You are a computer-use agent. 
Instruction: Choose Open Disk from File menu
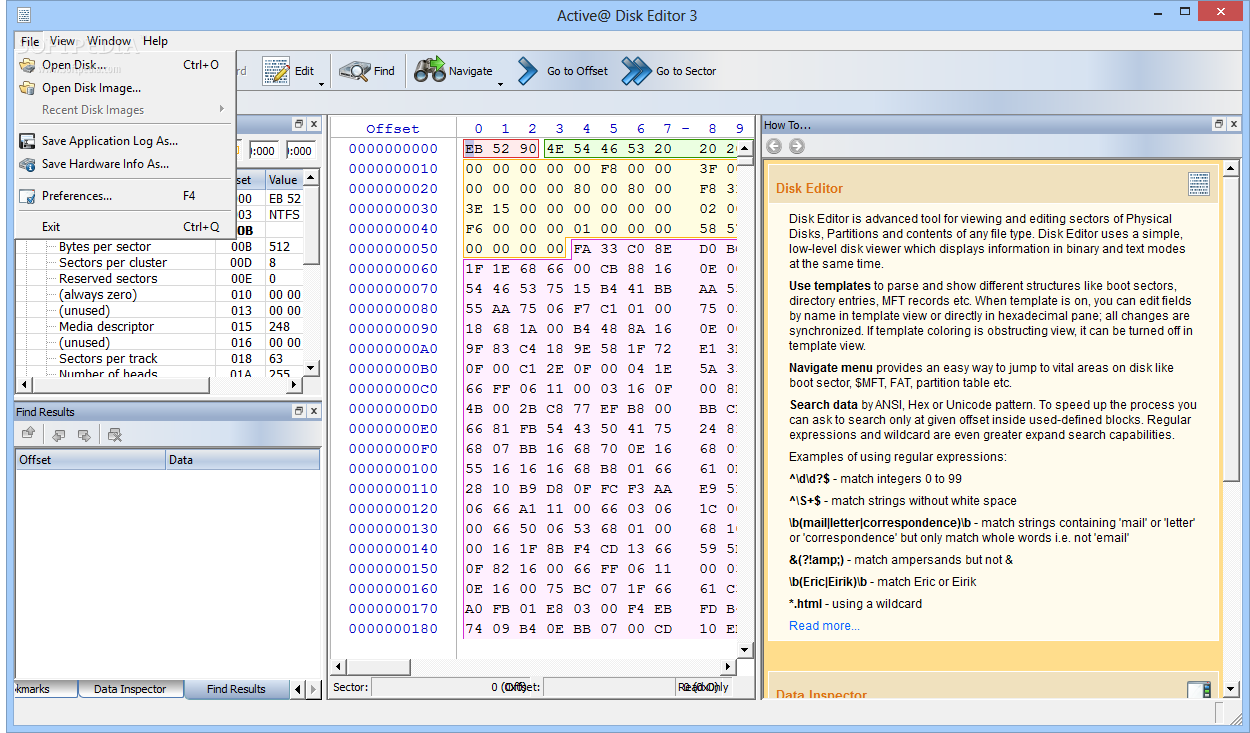point(125,65)
